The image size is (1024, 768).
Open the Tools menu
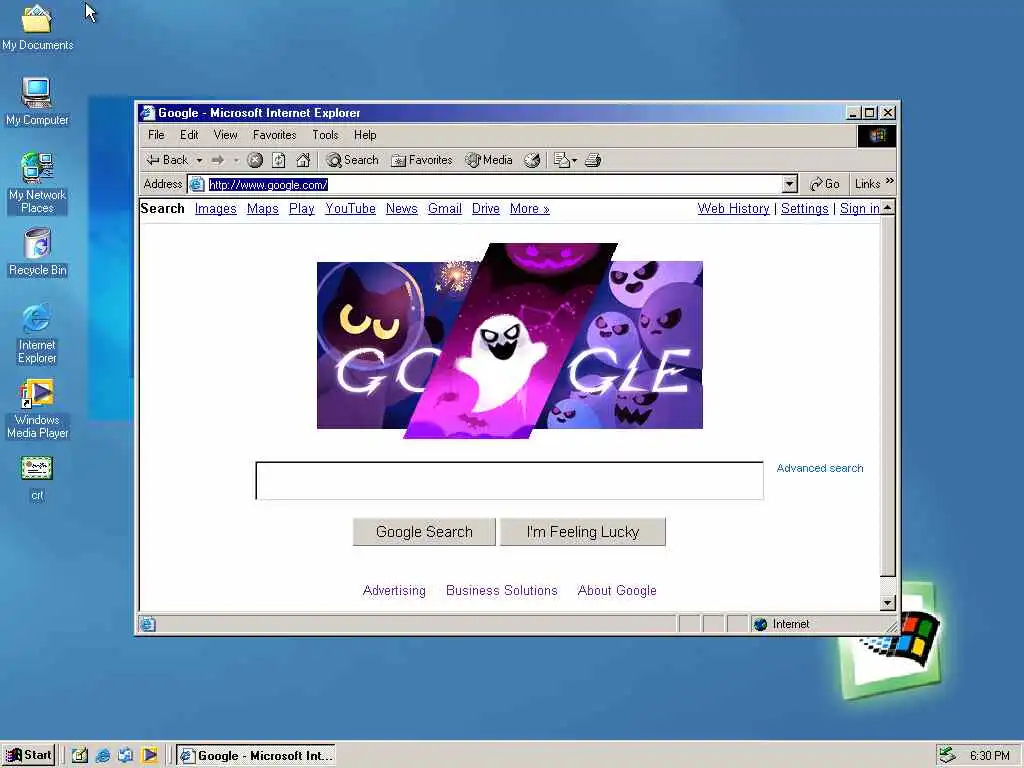pos(325,135)
